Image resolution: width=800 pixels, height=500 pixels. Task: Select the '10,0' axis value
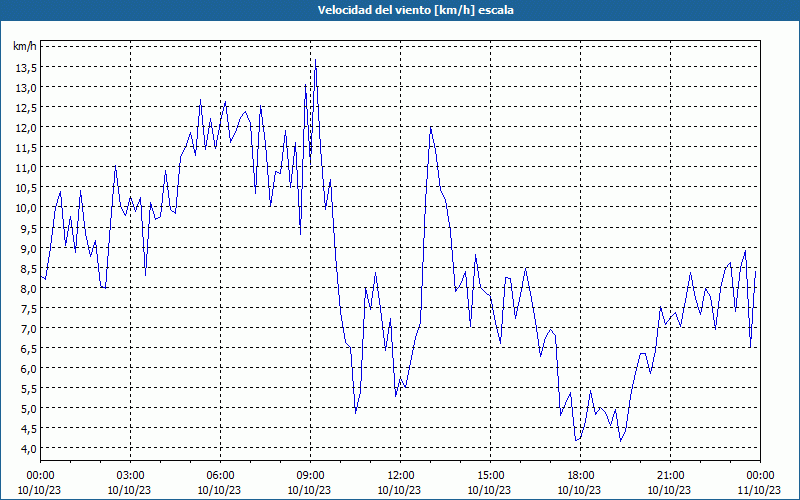[27, 208]
